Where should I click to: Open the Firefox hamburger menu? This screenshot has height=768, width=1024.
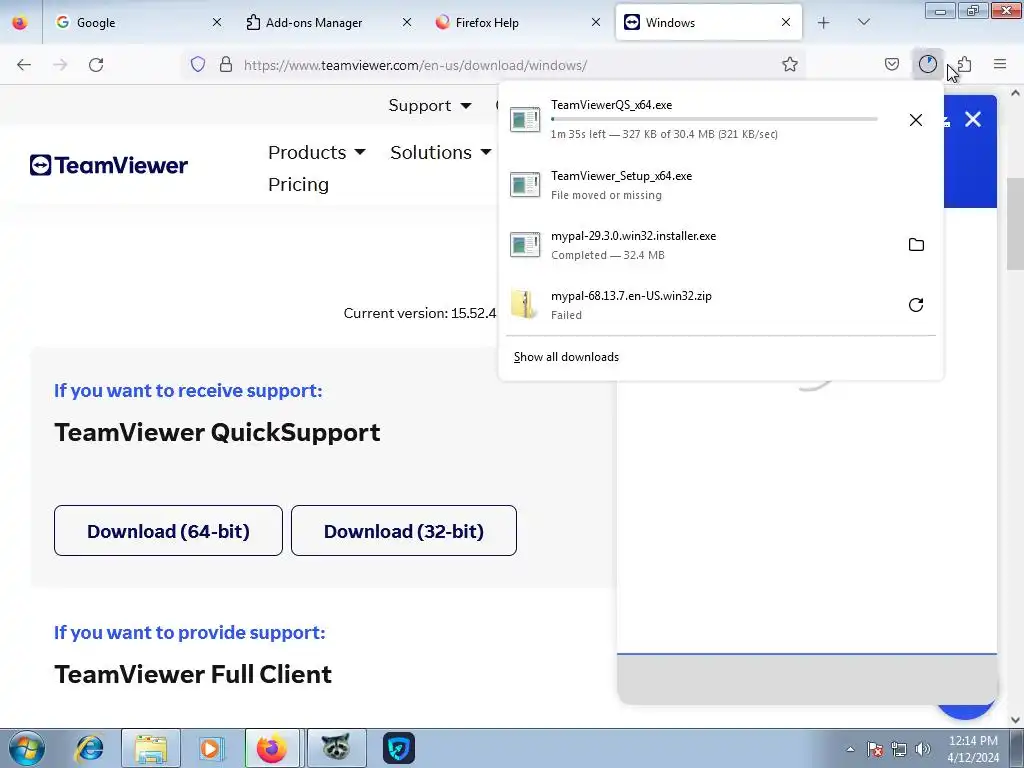(1000, 64)
